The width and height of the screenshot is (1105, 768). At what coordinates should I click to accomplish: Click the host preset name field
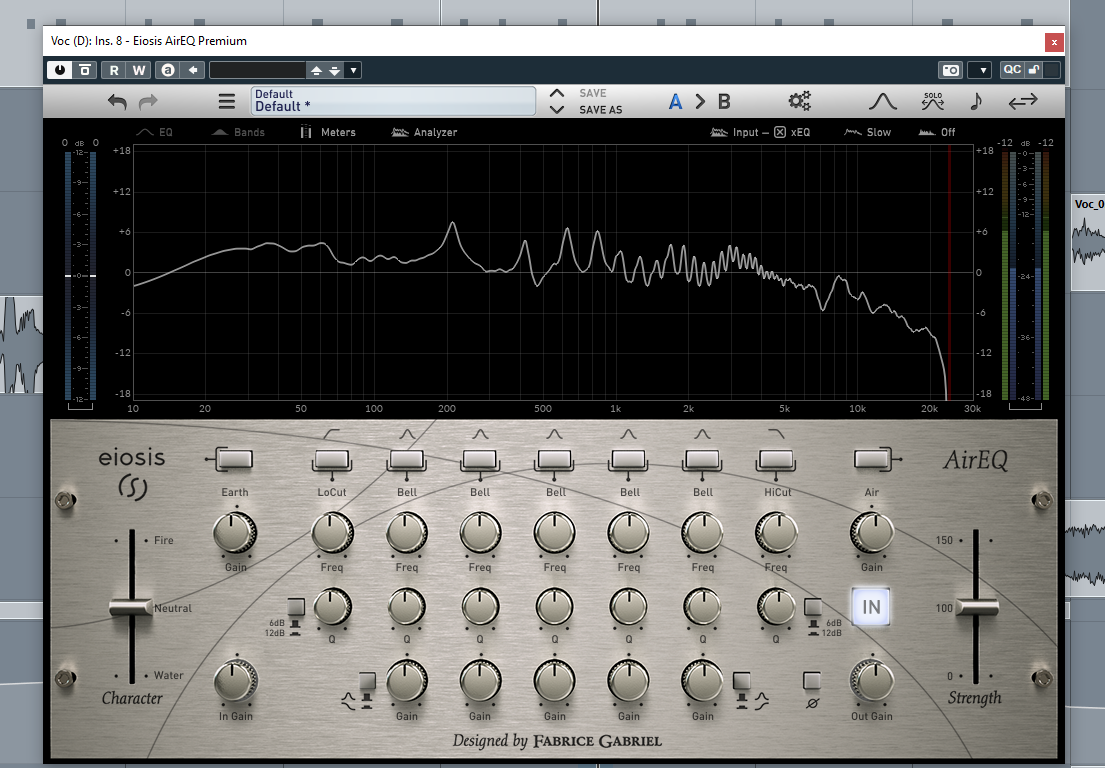[257, 70]
